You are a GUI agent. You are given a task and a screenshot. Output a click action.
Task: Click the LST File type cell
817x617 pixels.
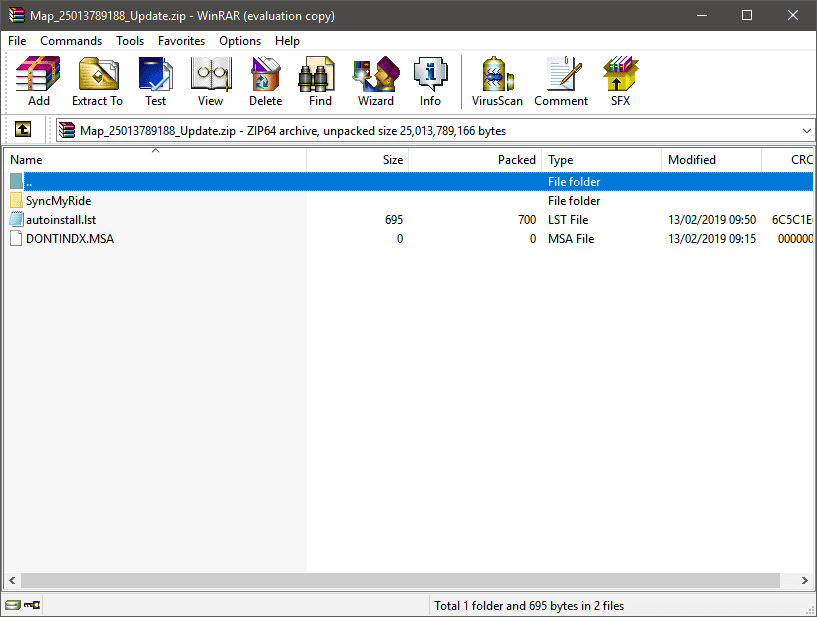(x=568, y=220)
